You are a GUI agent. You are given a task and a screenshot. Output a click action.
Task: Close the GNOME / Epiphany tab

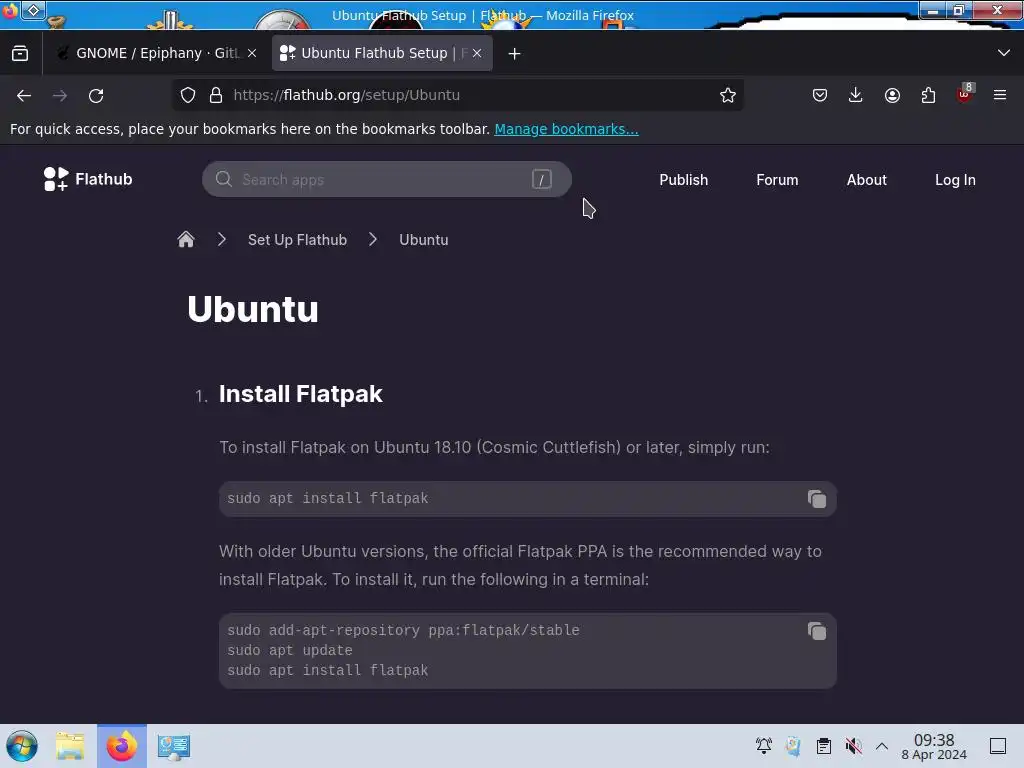[x=252, y=54]
